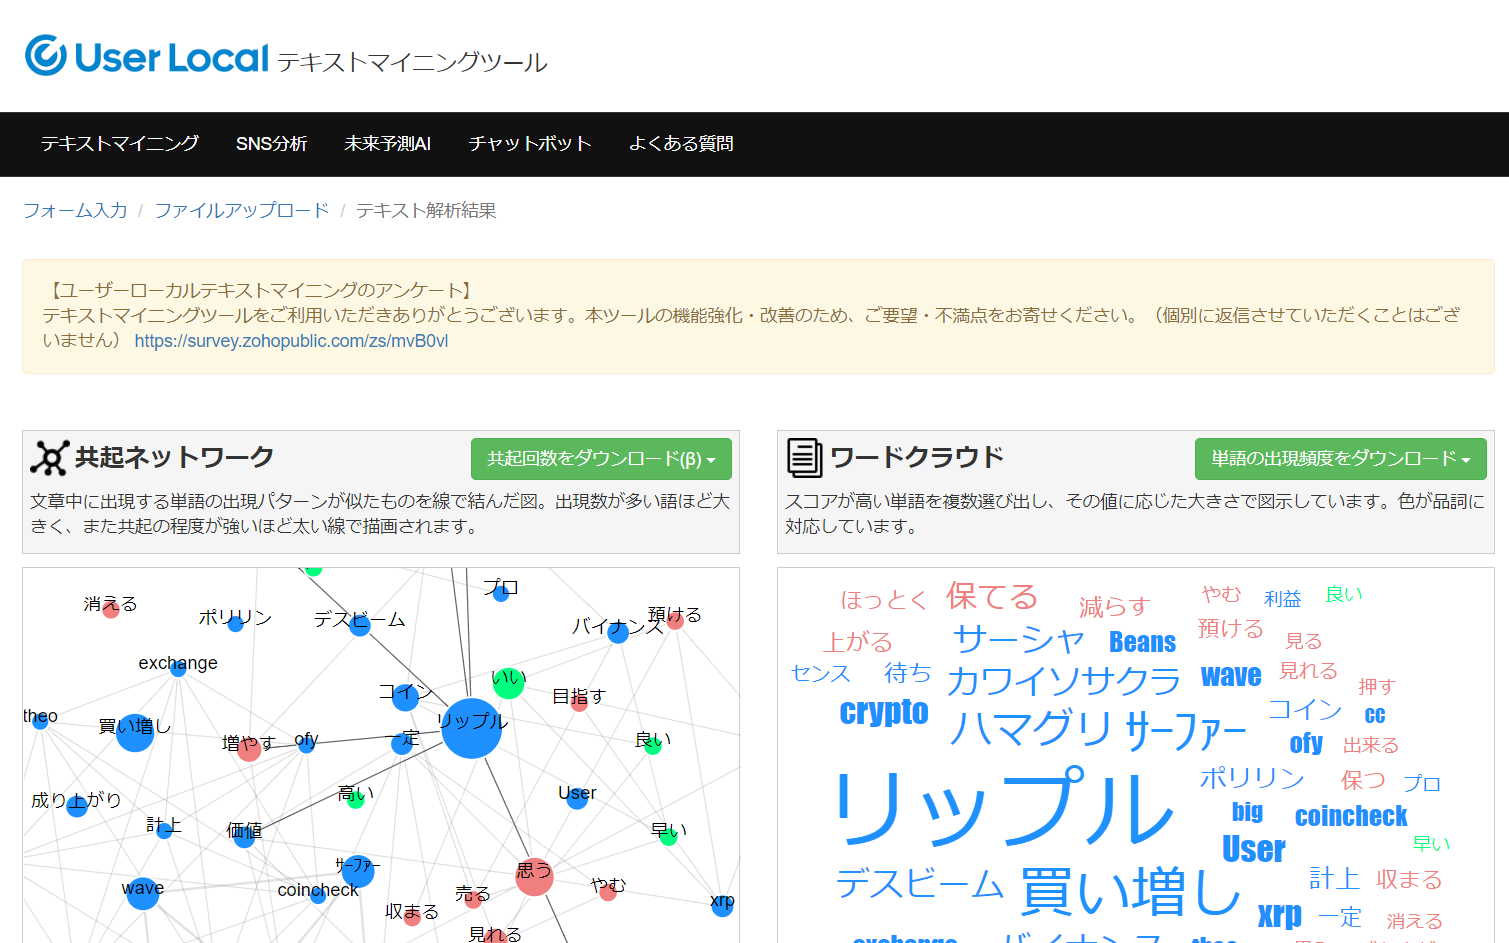
Task: Click the word crypto in word cloud
Action: pos(884,711)
